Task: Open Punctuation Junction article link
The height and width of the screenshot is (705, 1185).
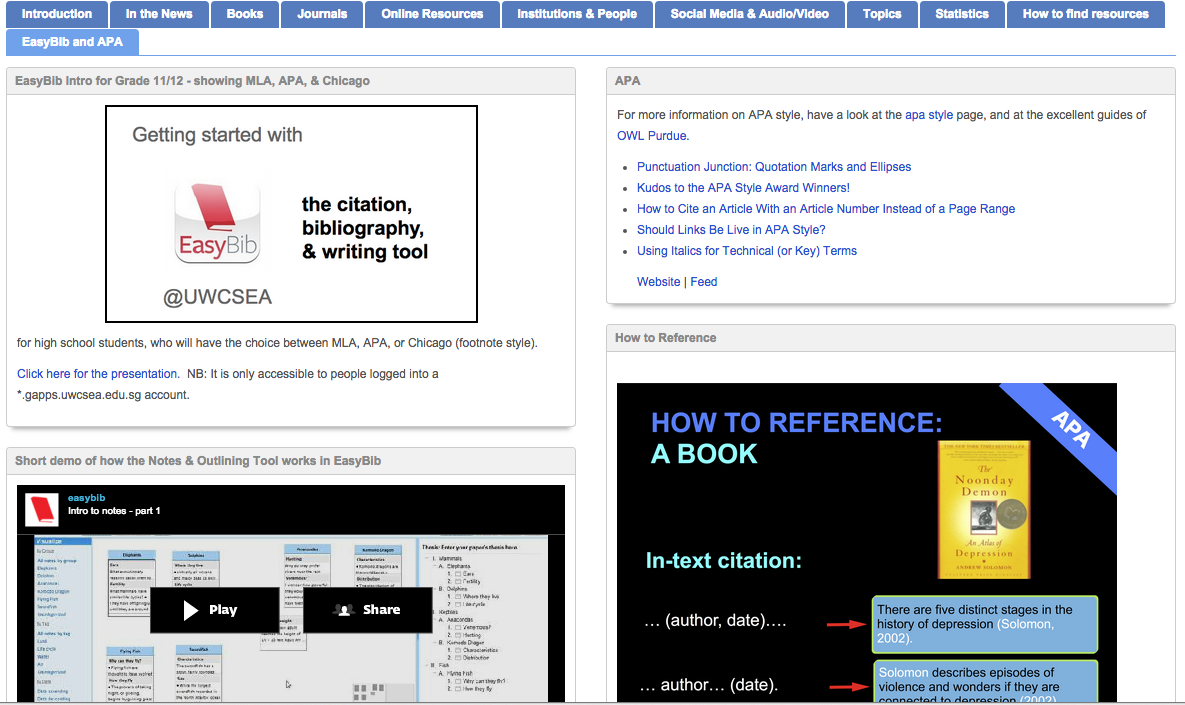Action: tap(774, 167)
